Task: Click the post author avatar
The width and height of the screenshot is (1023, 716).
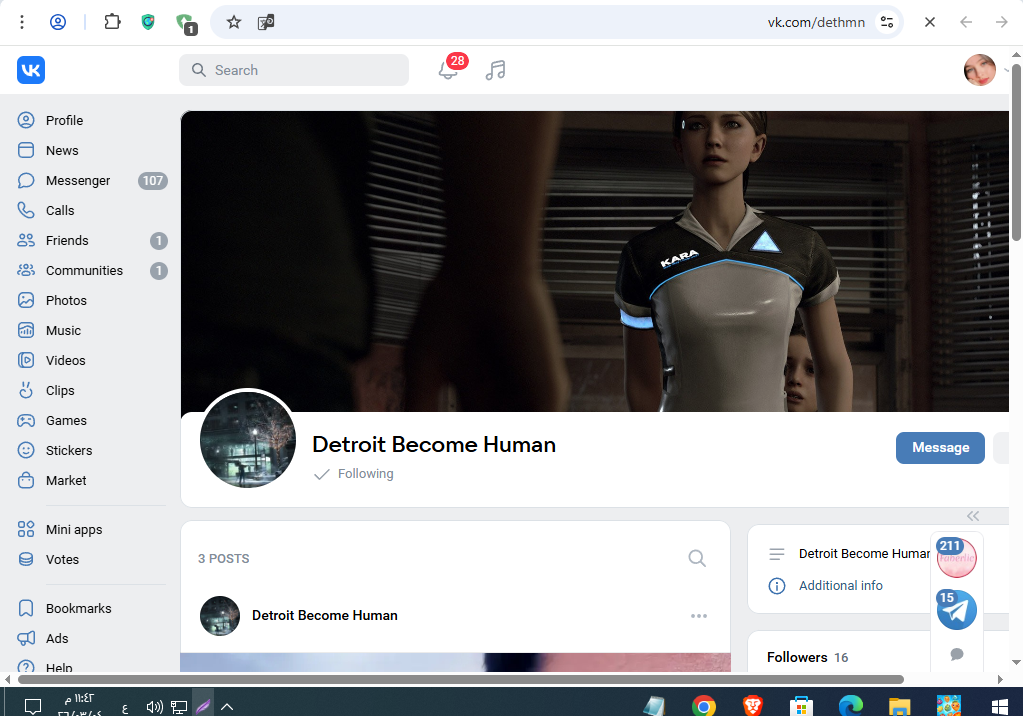Action: click(220, 615)
